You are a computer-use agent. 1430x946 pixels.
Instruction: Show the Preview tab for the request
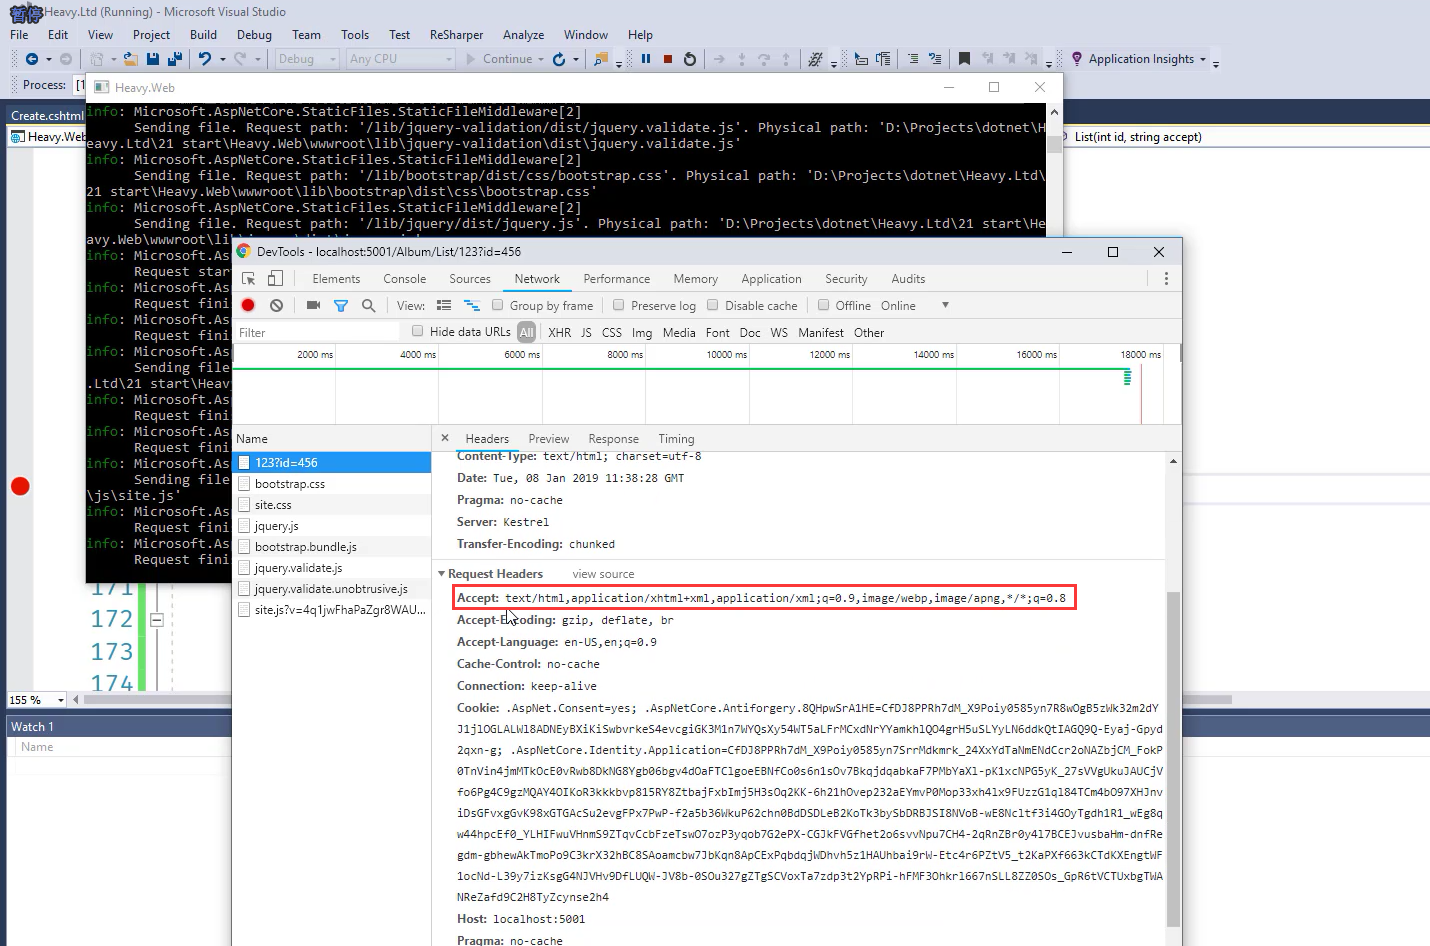coord(549,439)
